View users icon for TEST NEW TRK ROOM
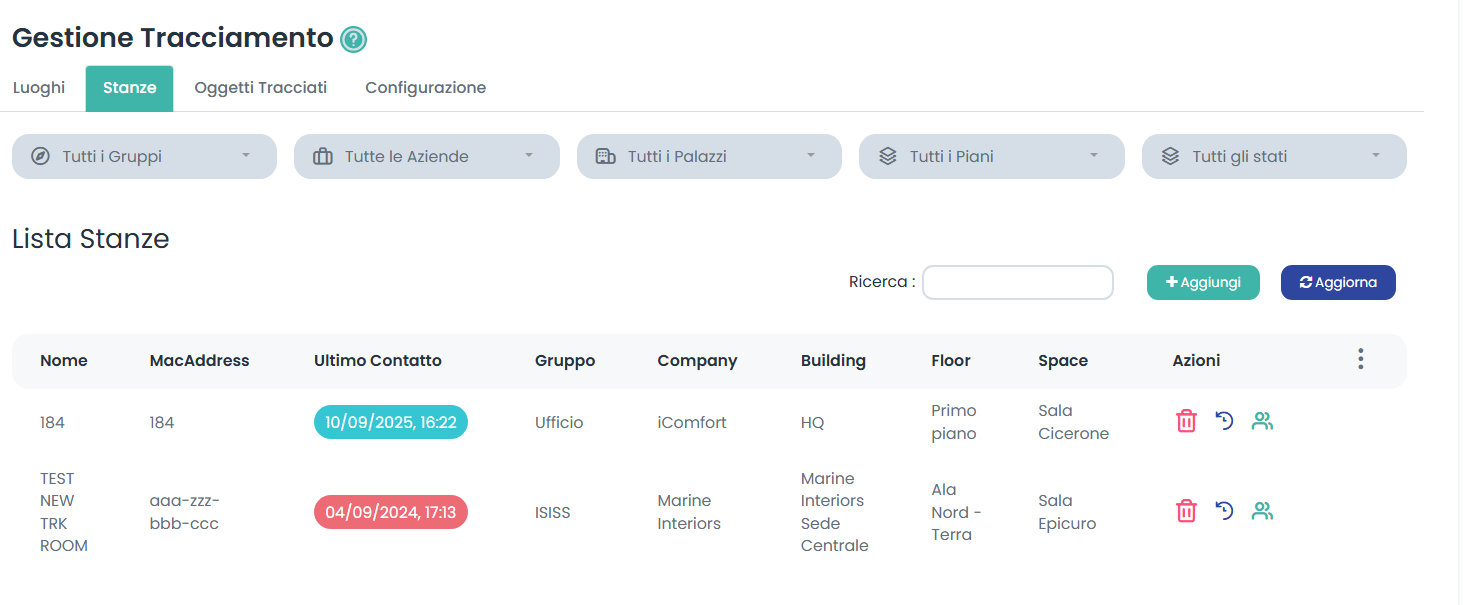 click(x=1262, y=511)
